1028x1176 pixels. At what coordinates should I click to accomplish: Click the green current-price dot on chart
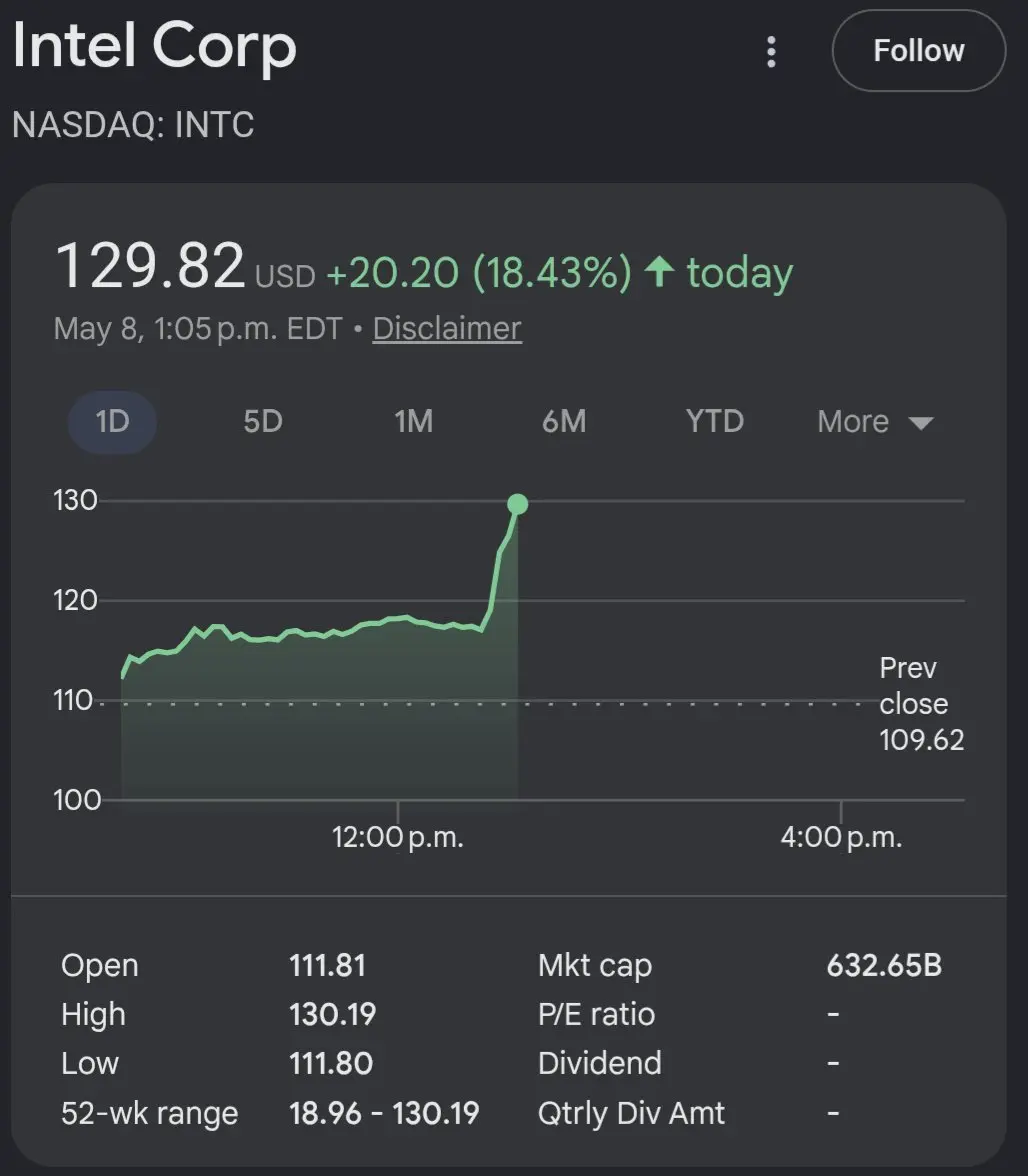517,504
